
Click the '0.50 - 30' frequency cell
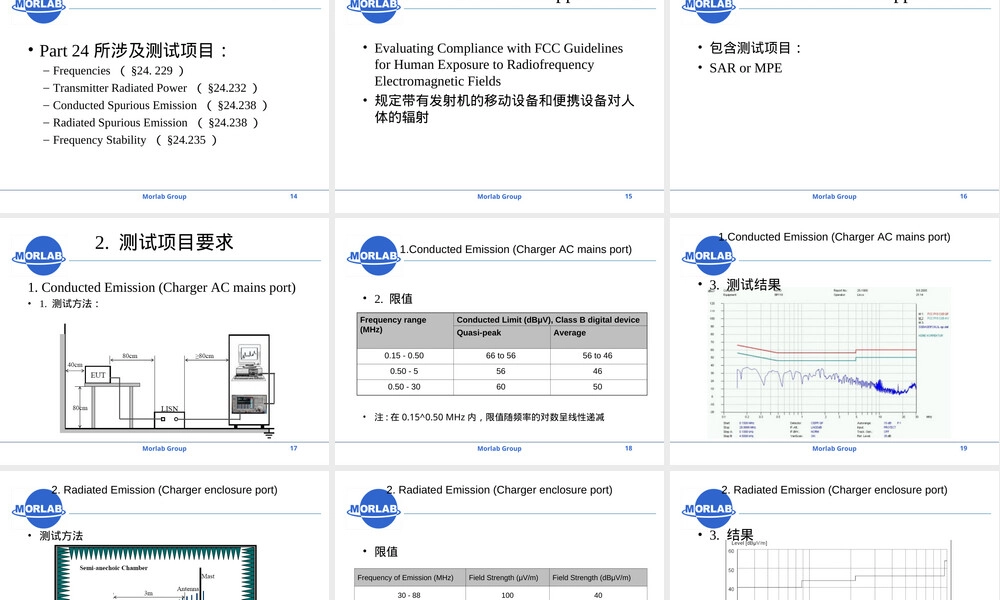[404, 387]
